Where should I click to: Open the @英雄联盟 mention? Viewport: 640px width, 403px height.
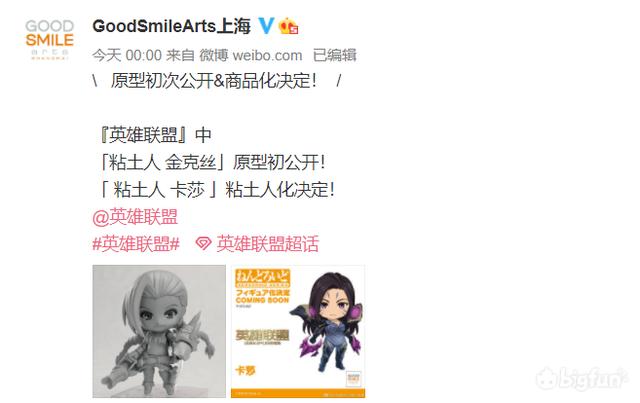pos(135,217)
